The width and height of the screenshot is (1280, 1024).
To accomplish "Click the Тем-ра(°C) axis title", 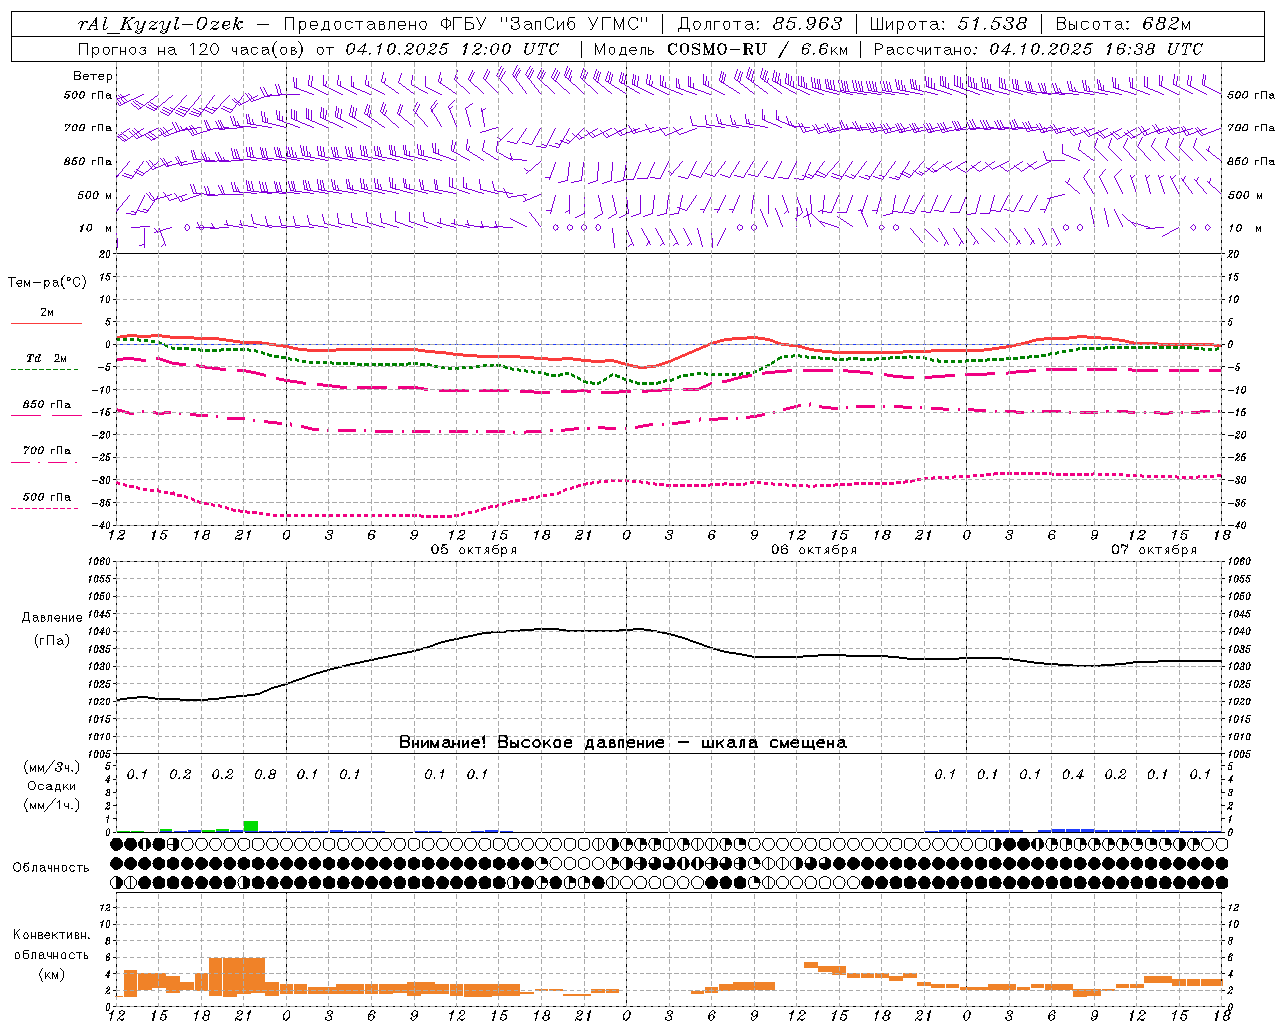I will [47, 283].
